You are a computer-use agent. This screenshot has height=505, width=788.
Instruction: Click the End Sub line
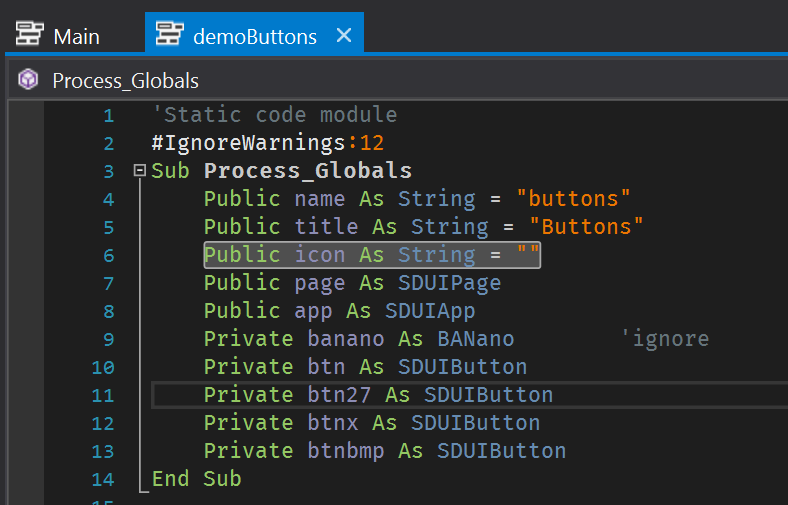196,479
